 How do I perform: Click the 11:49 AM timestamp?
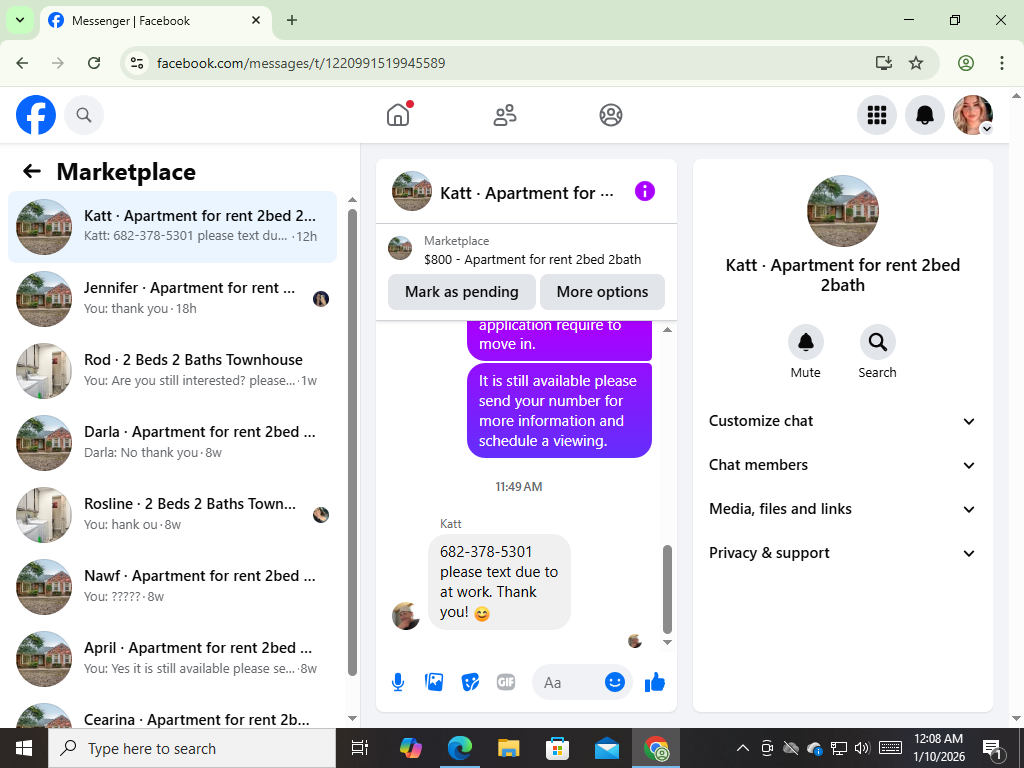pos(519,487)
